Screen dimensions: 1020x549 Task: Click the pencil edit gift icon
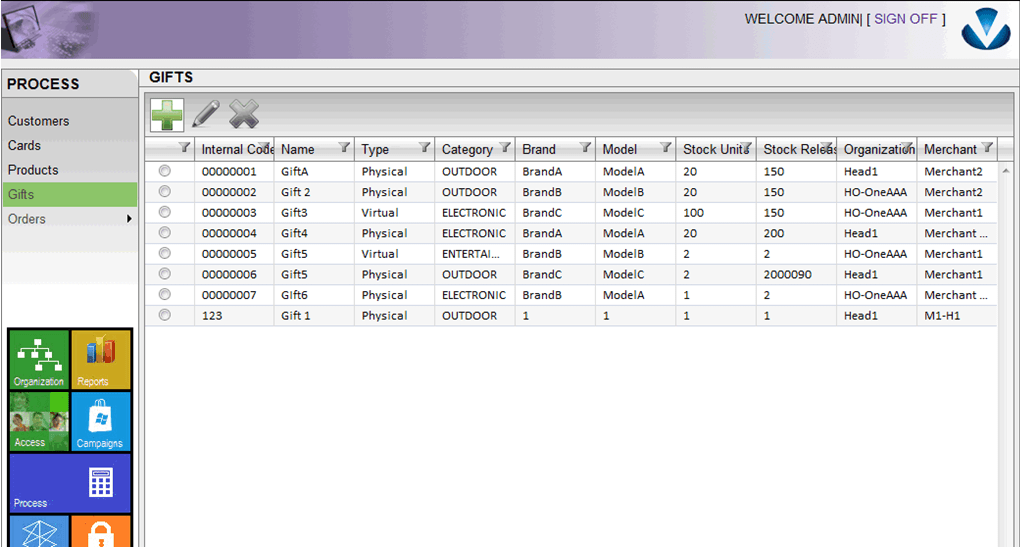pyautogui.click(x=205, y=114)
